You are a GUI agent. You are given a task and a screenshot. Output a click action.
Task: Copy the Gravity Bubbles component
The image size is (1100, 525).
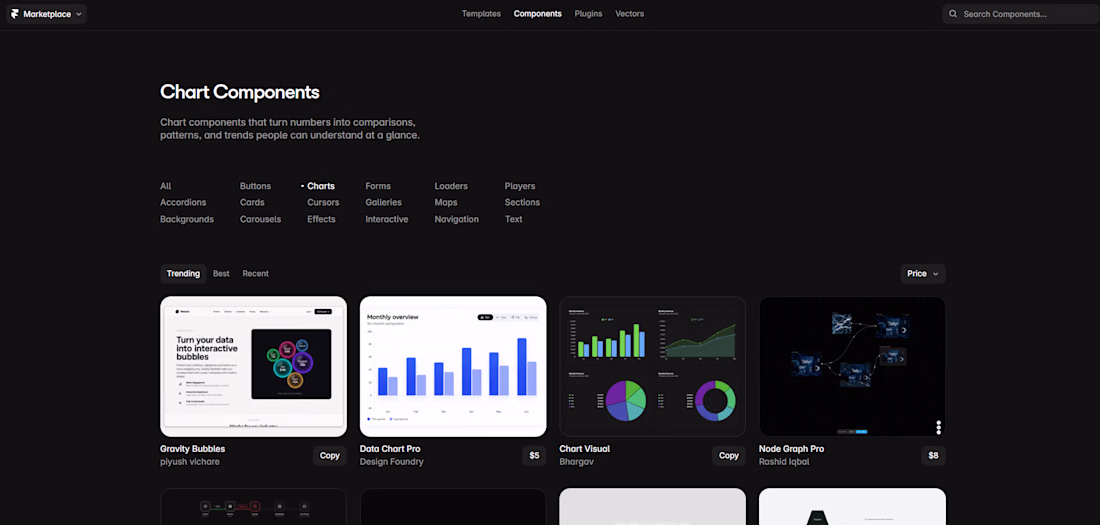click(330, 456)
